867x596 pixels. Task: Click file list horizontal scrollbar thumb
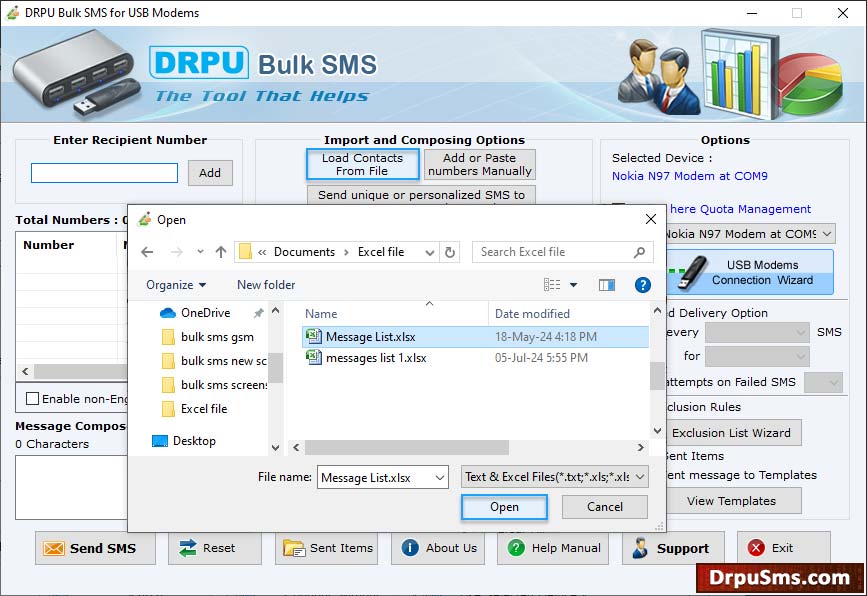click(x=406, y=447)
